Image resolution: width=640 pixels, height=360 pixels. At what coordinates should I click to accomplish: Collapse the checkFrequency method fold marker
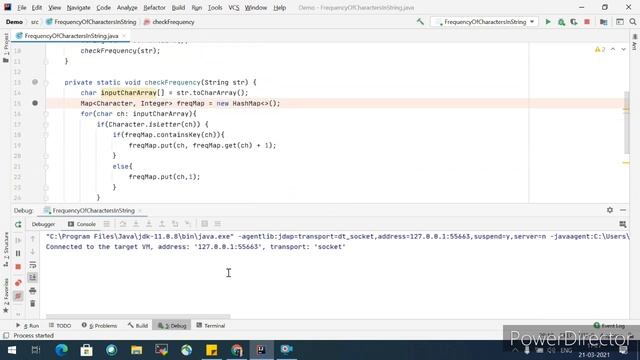pyautogui.click(x=46, y=82)
